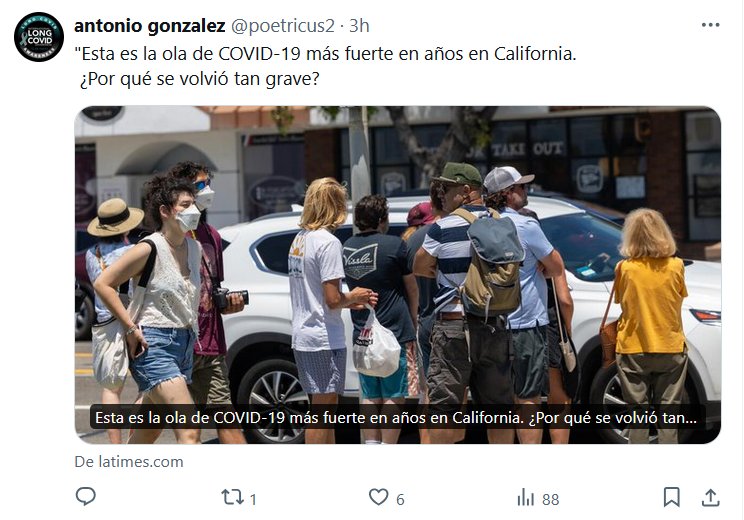Click the view count number 88
Viewport: 744px width, 520px height.
tap(550, 499)
